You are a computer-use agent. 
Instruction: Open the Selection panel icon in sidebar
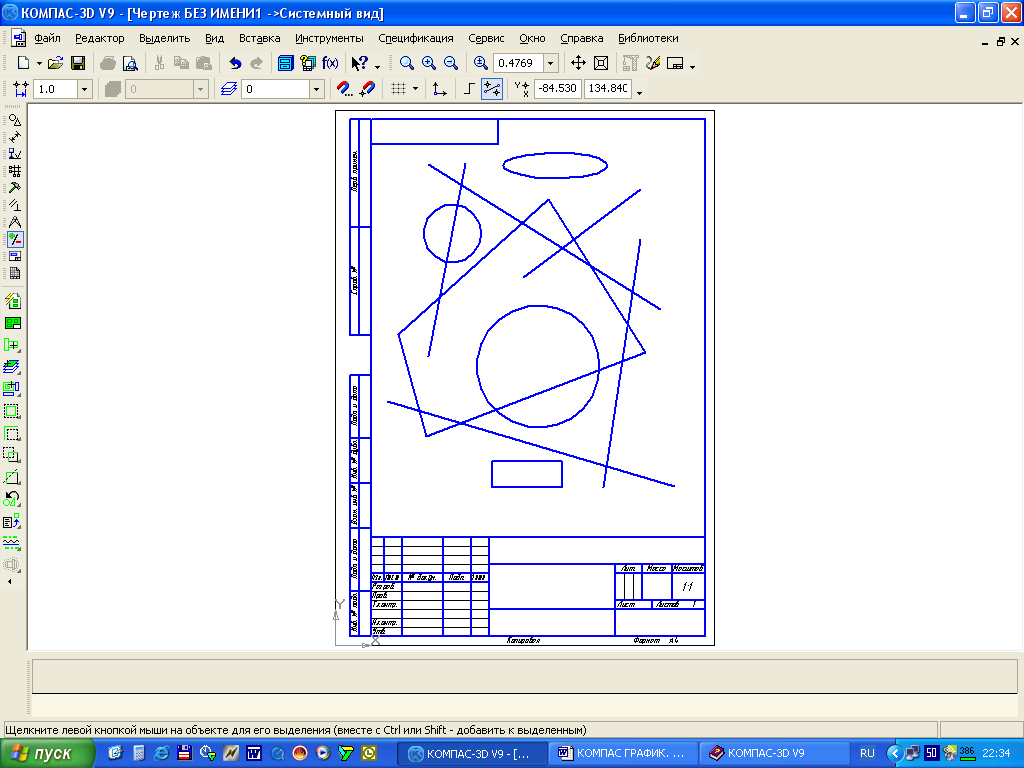14,239
